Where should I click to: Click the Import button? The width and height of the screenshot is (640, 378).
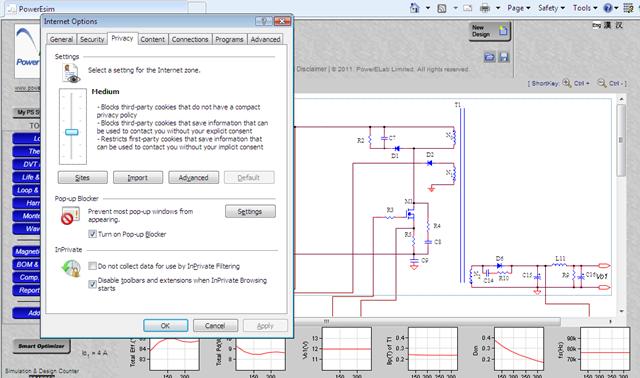(x=138, y=178)
